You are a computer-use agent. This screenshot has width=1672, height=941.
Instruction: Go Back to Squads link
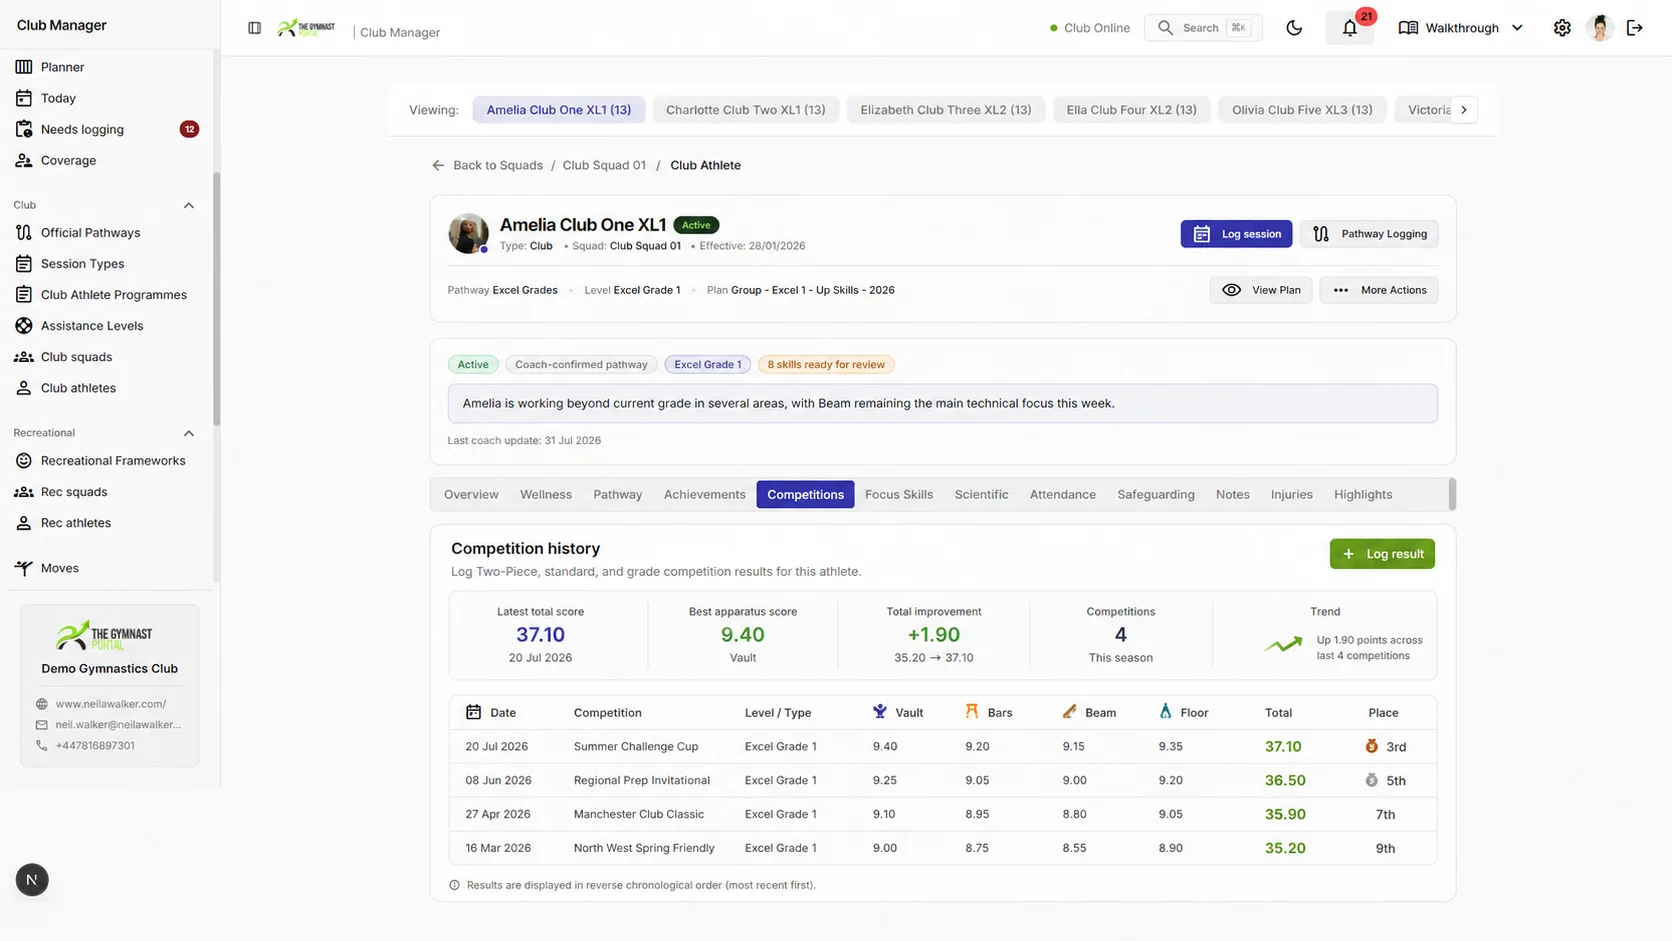(x=487, y=165)
